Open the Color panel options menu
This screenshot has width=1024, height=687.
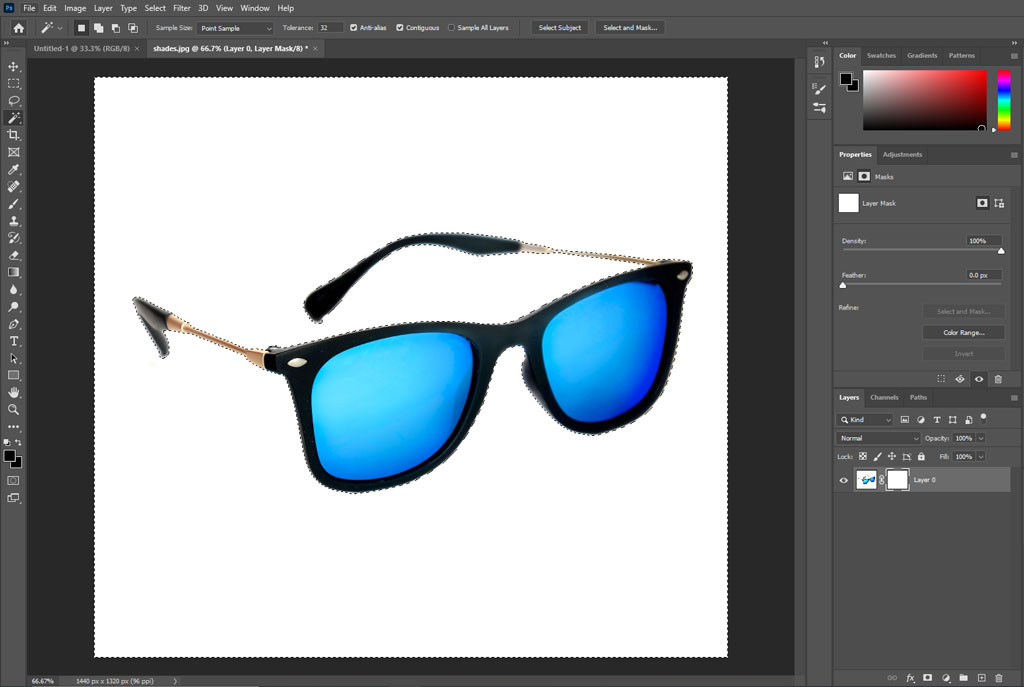pos(1014,56)
